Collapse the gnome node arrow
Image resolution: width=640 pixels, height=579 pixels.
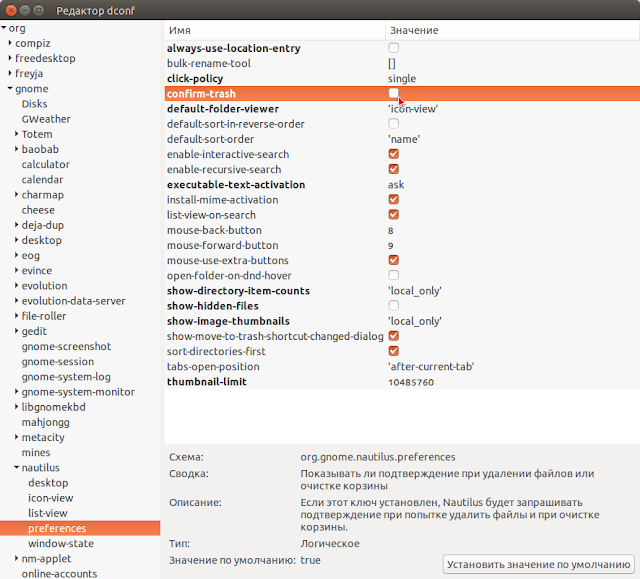[x=10, y=88]
